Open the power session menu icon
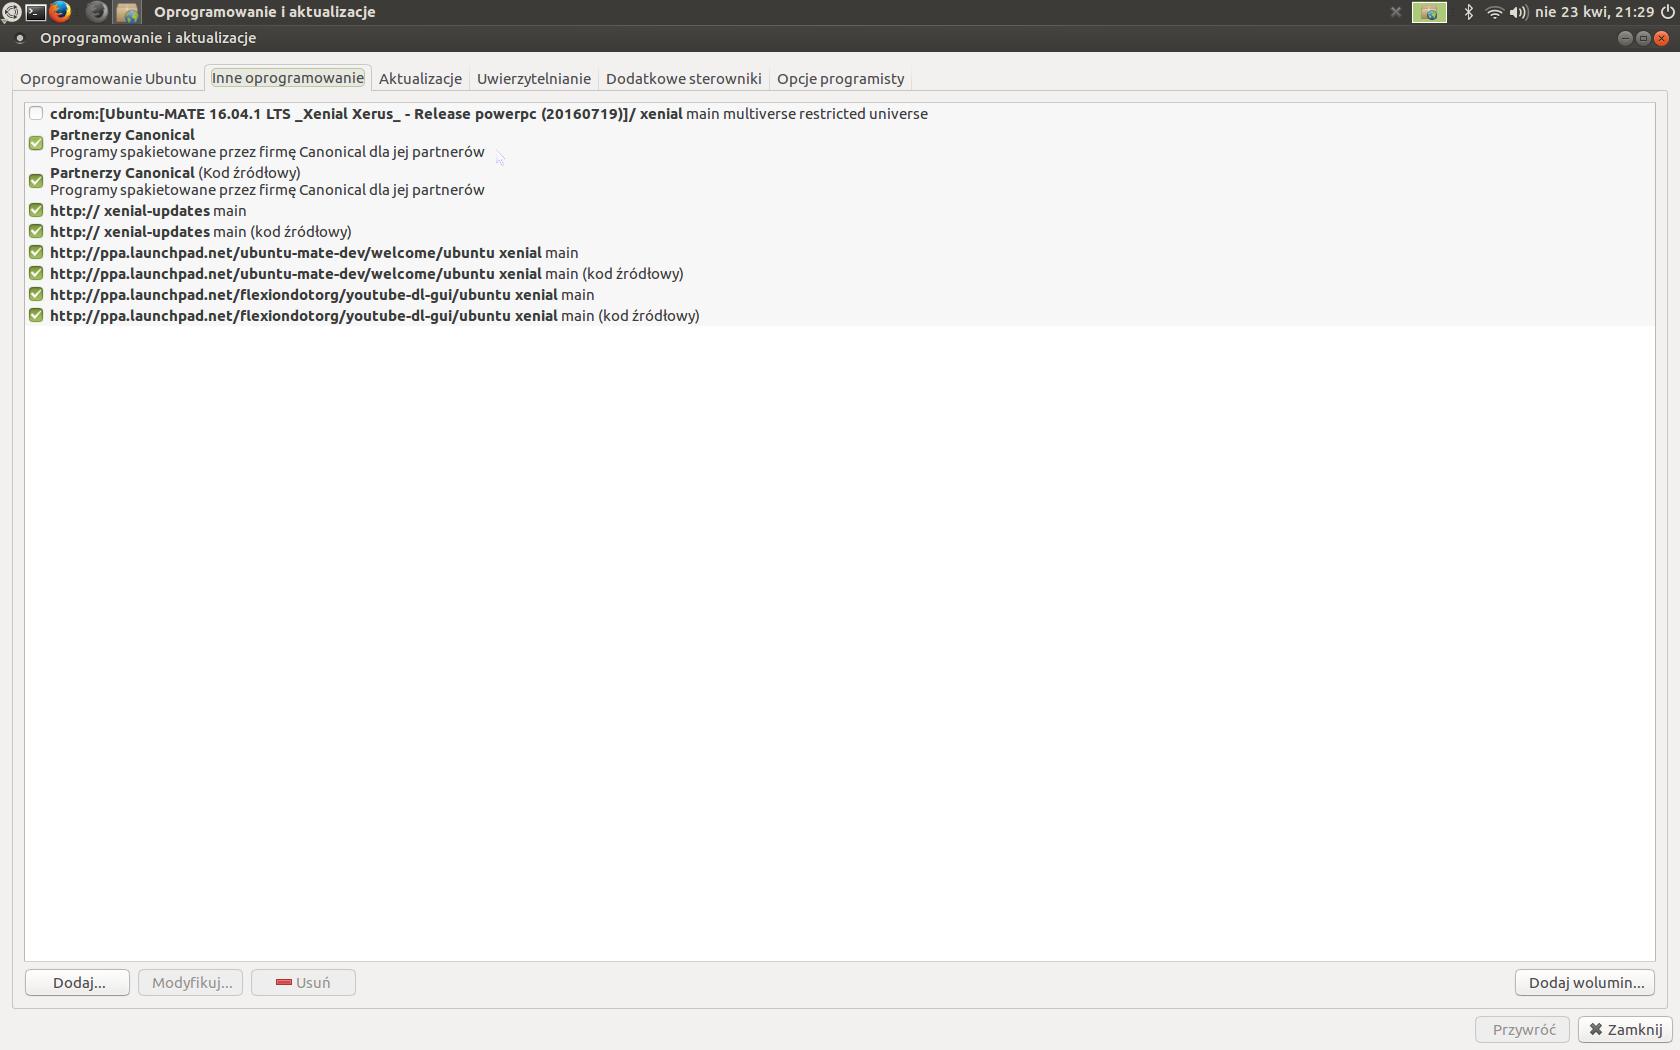The height and width of the screenshot is (1050, 1680). click(x=1667, y=12)
